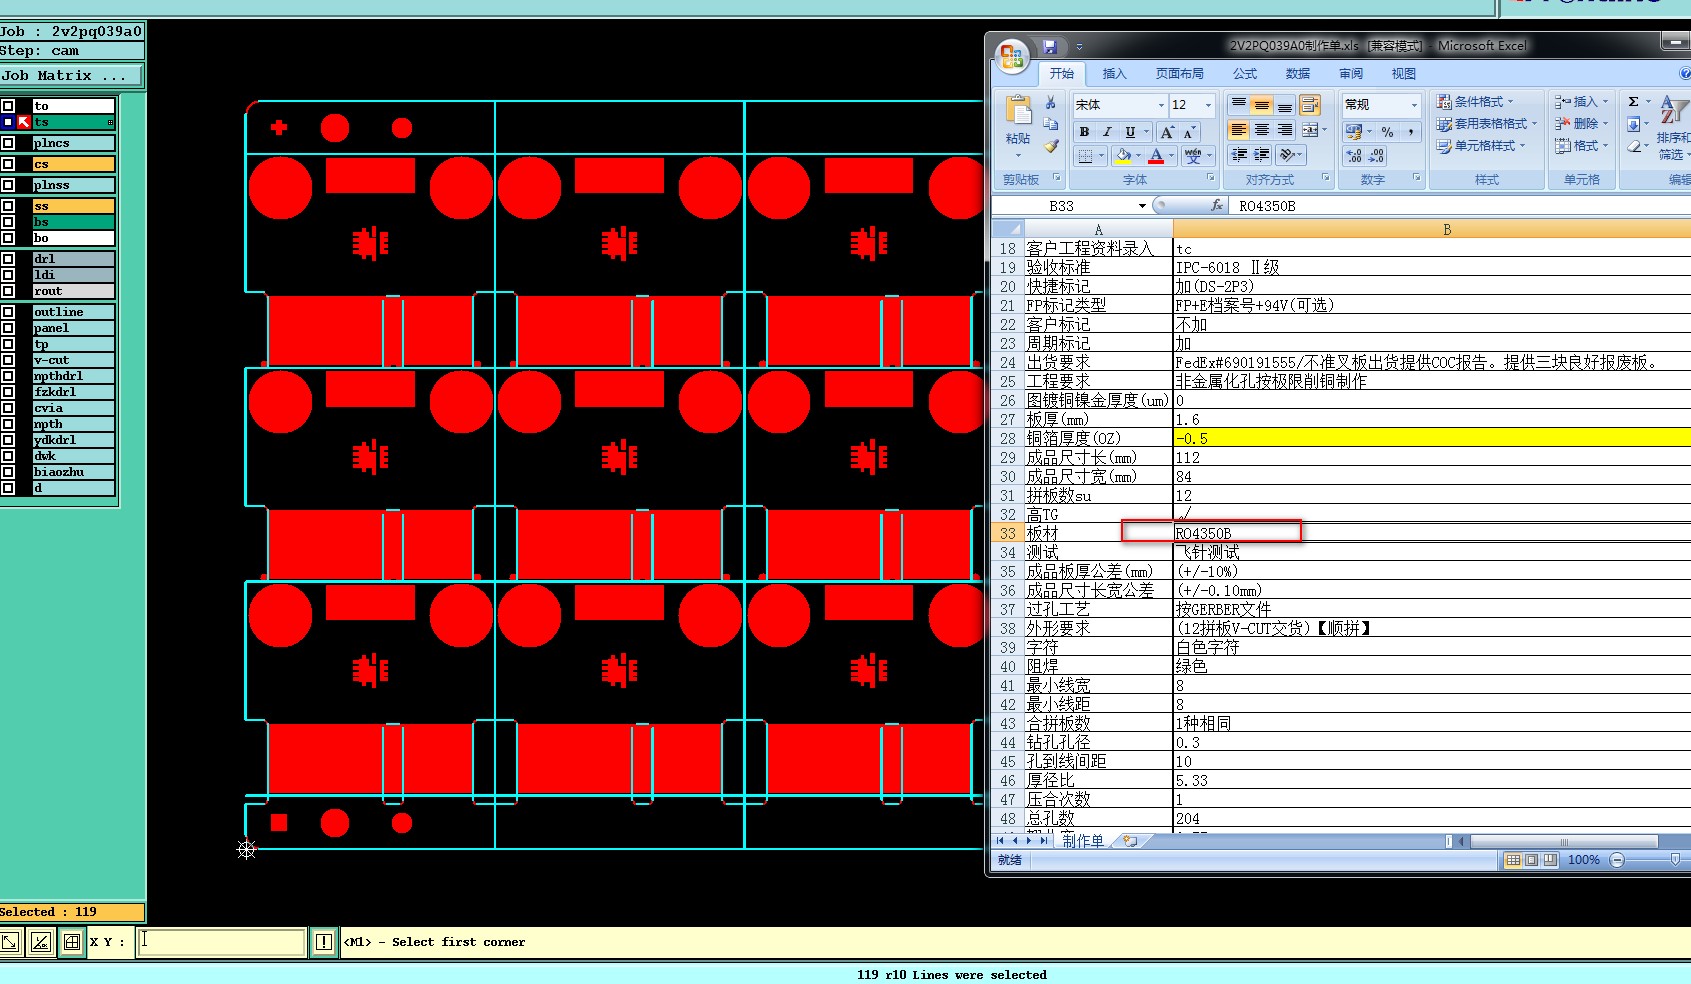This screenshot has height=984, width=1691.
Task: Open the fill color dropdown arrow
Action: point(1140,156)
